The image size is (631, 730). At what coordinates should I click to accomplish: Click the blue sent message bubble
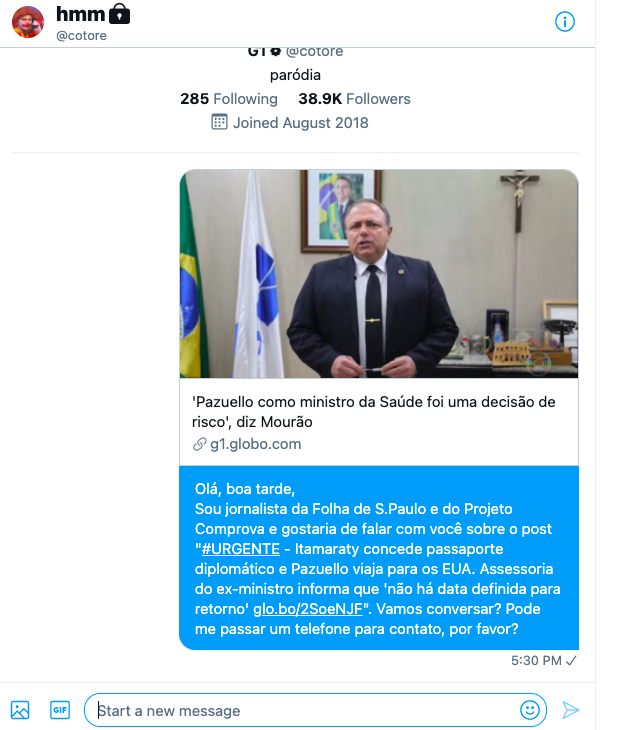point(379,558)
